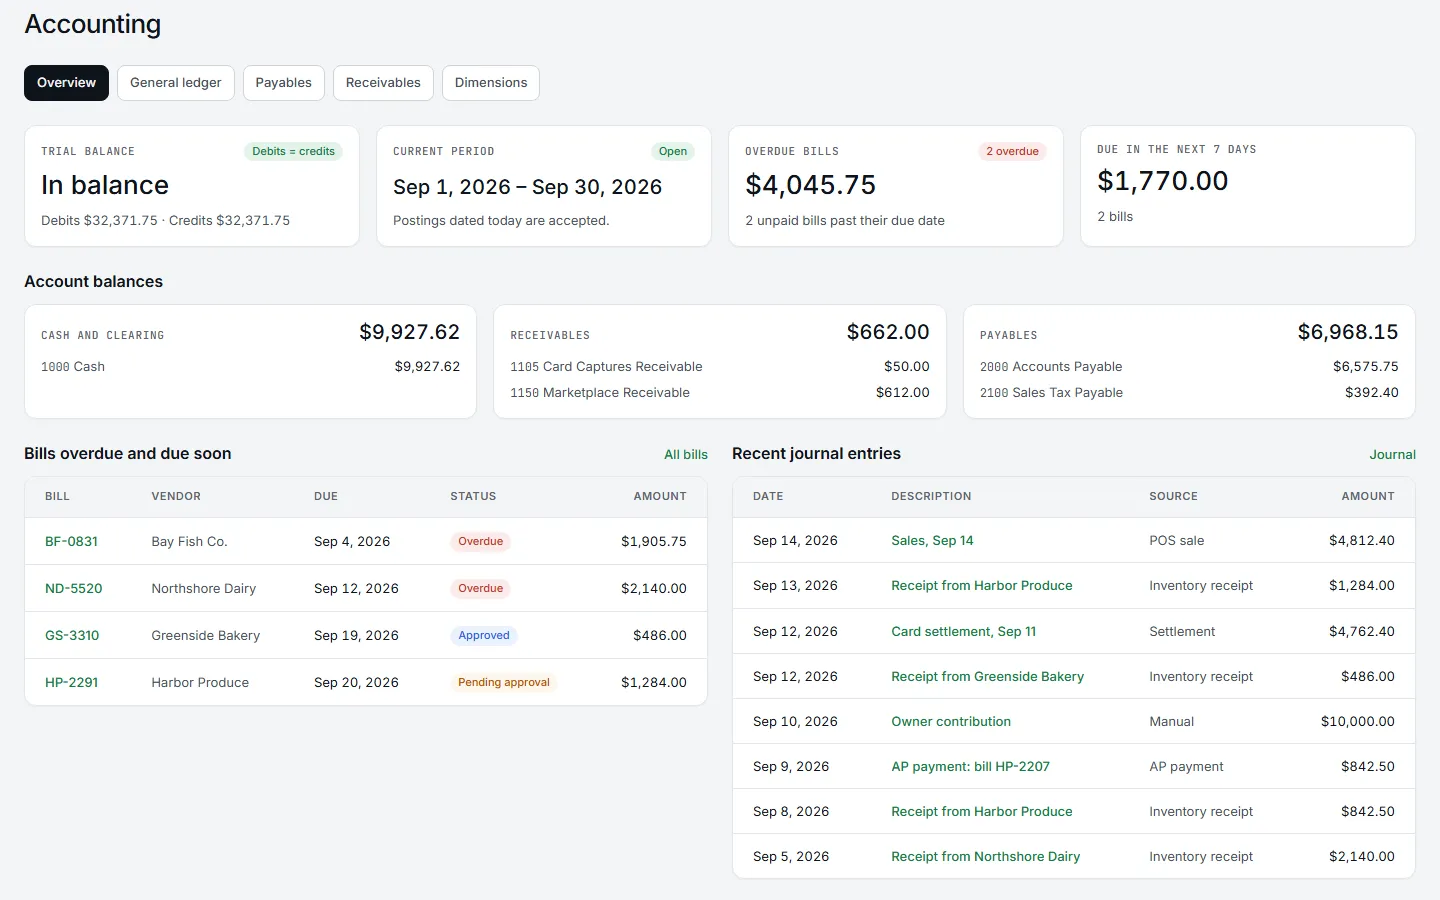Image resolution: width=1440 pixels, height=900 pixels.
Task: Open AP payment: bill HP-2207 entry
Action: coord(970,766)
